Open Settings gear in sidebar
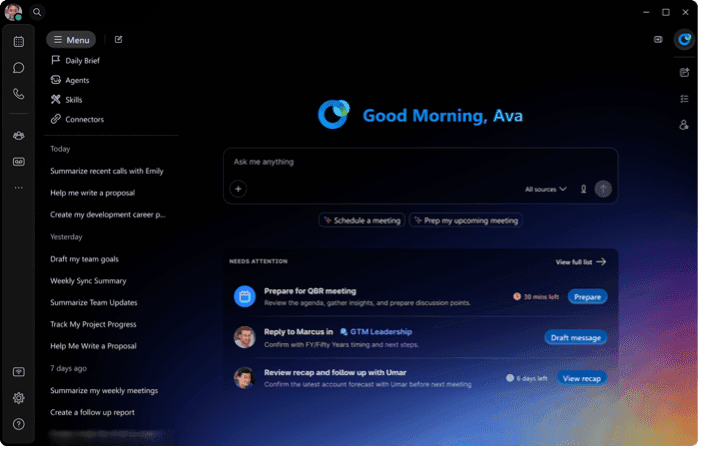The width and height of the screenshot is (702, 449). coord(18,398)
